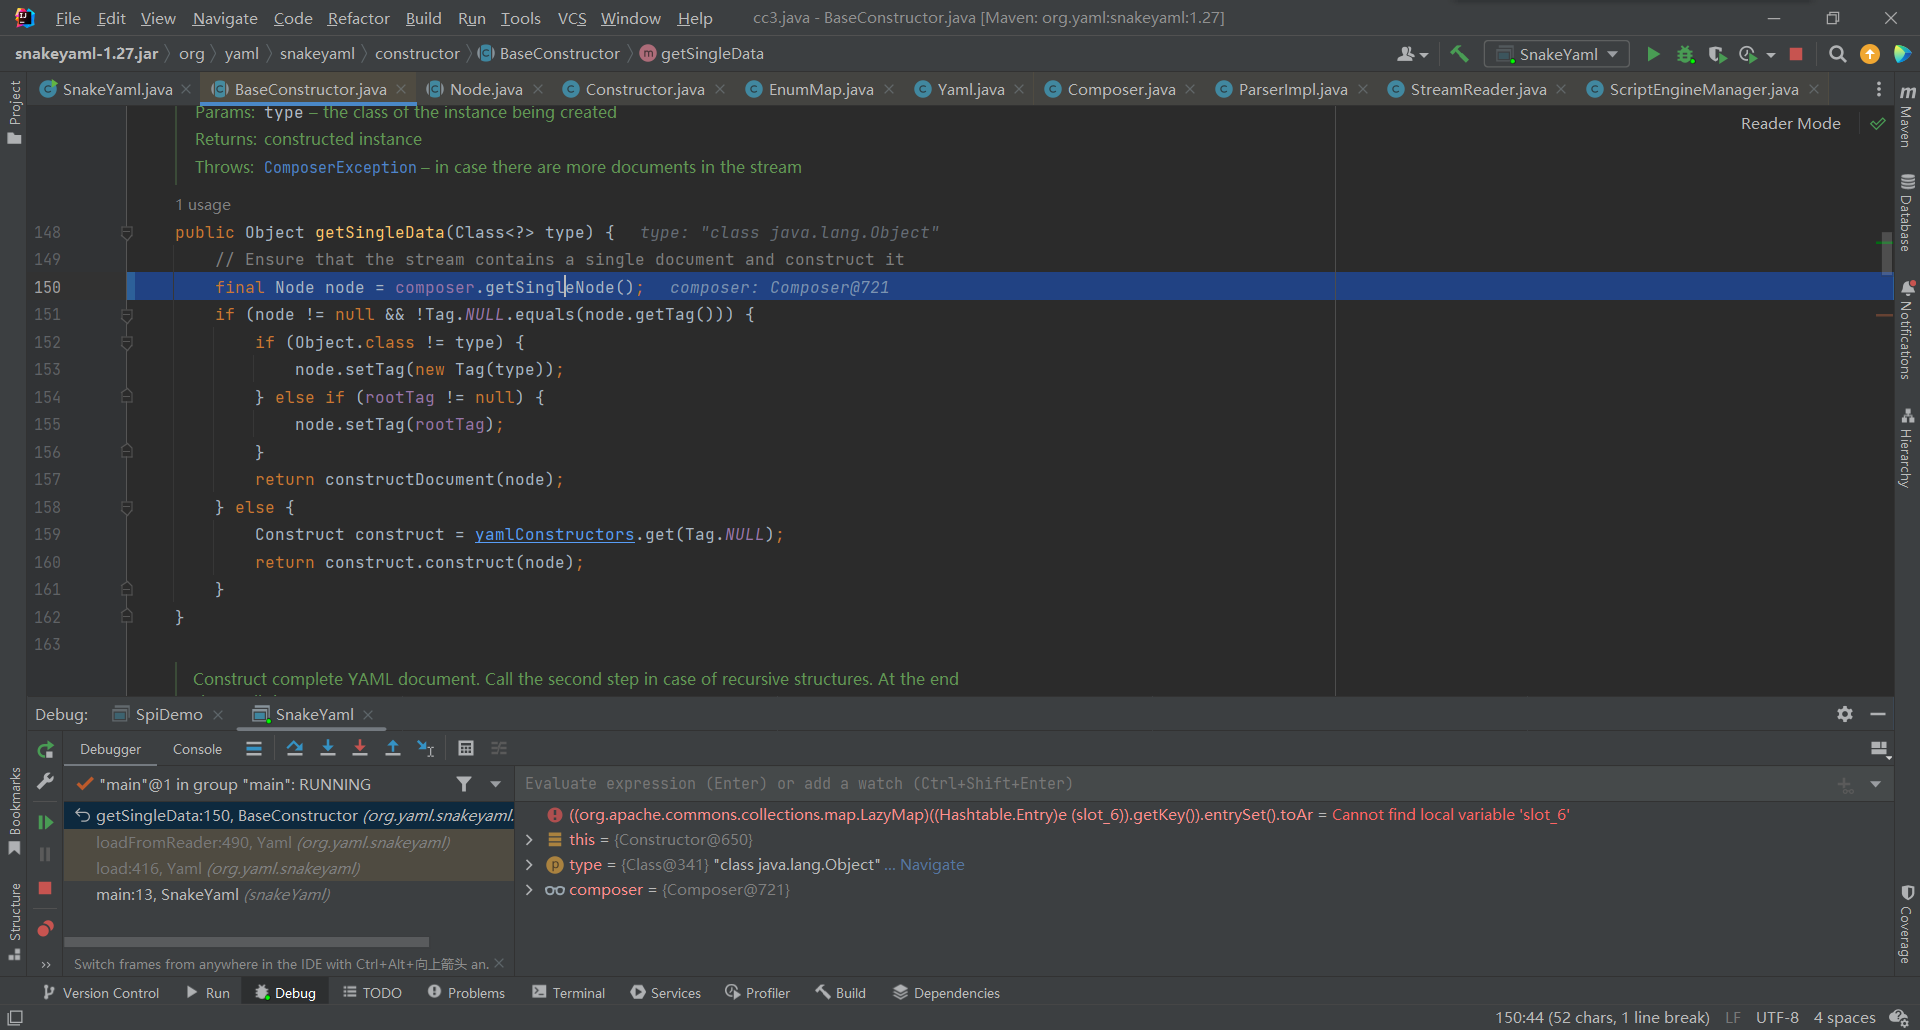The height and width of the screenshot is (1030, 1920).
Task: Resume program in debug sidebar
Action: point(45,822)
